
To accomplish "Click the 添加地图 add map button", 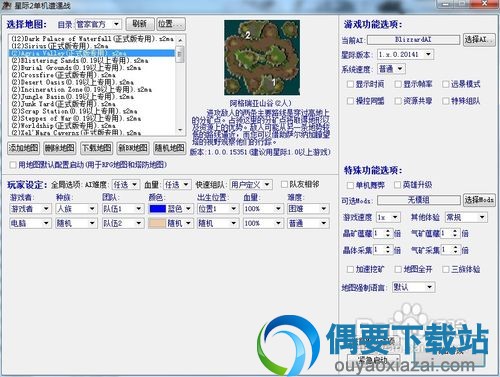I will click(x=23, y=148).
